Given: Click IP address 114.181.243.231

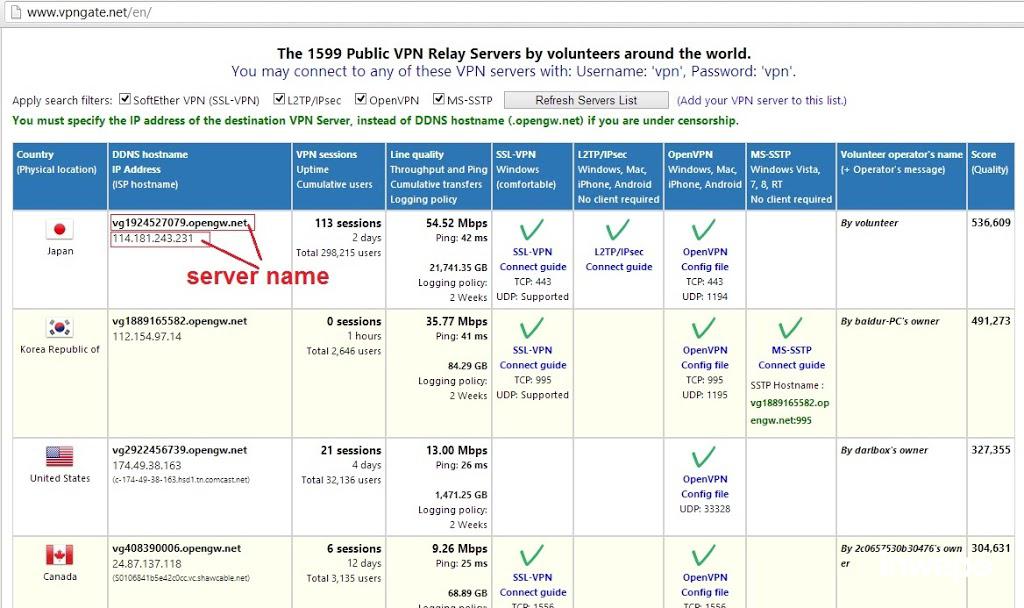Looking at the screenshot, I should click(153, 238).
